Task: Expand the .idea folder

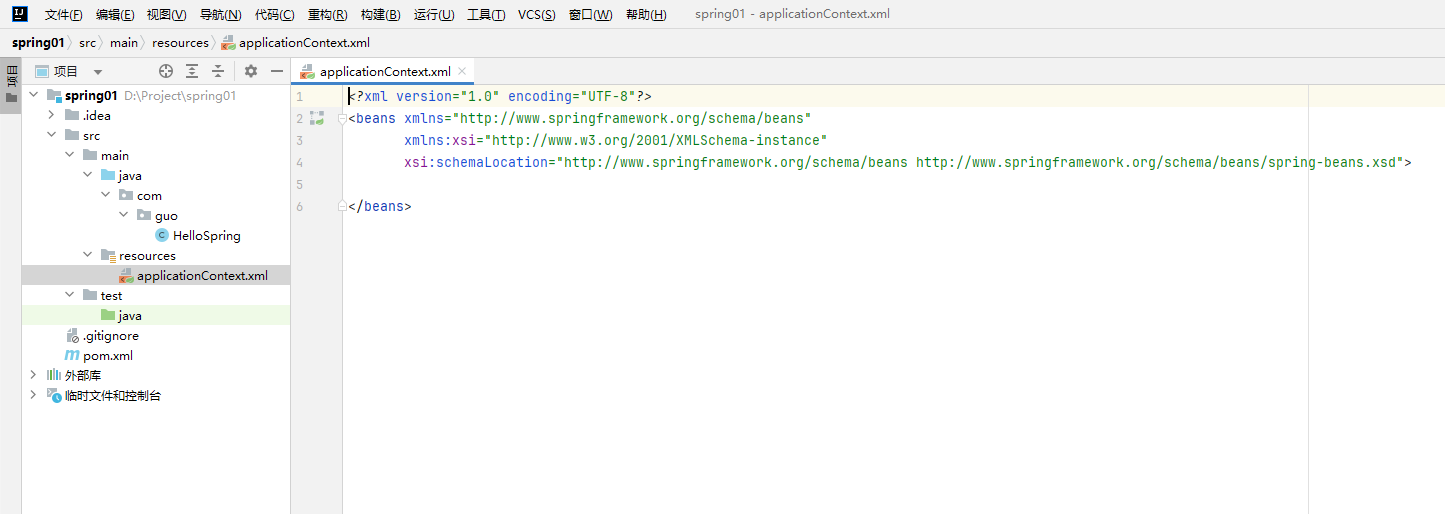Action: tap(52, 116)
